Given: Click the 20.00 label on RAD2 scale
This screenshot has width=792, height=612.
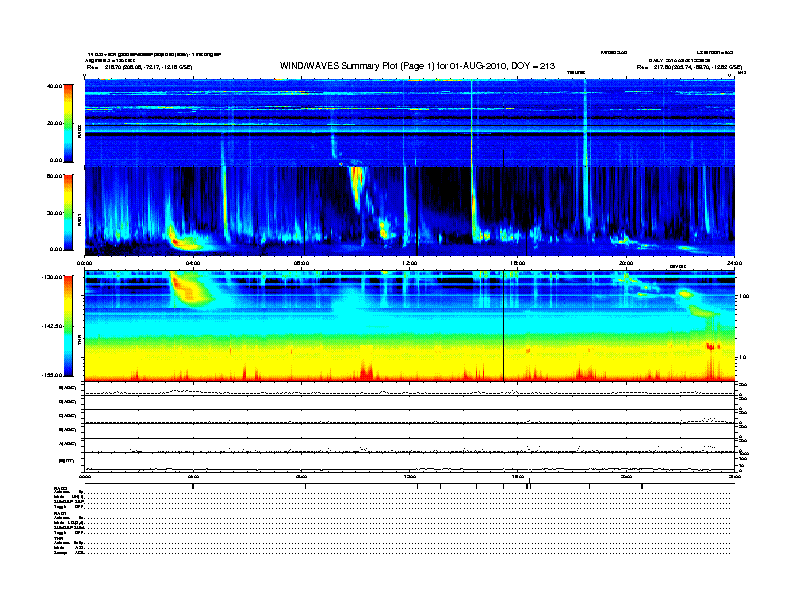Looking at the screenshot, I should 54,123.
